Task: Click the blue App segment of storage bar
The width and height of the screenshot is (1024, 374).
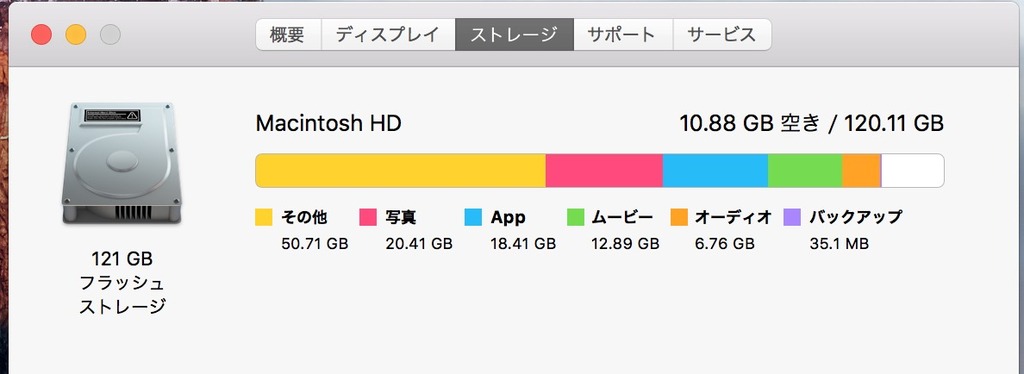Action: click(715, 170)
